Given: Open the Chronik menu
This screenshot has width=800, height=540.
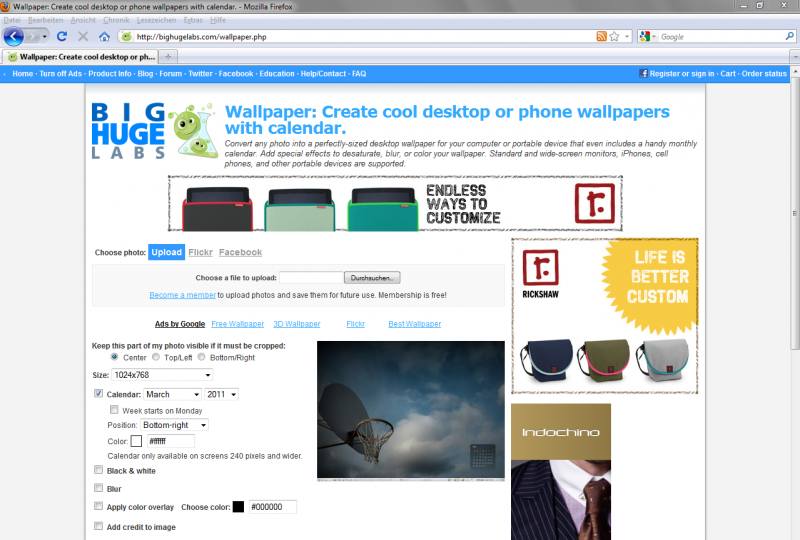Looking at the screenshot, I should click(x=116, y=20).
